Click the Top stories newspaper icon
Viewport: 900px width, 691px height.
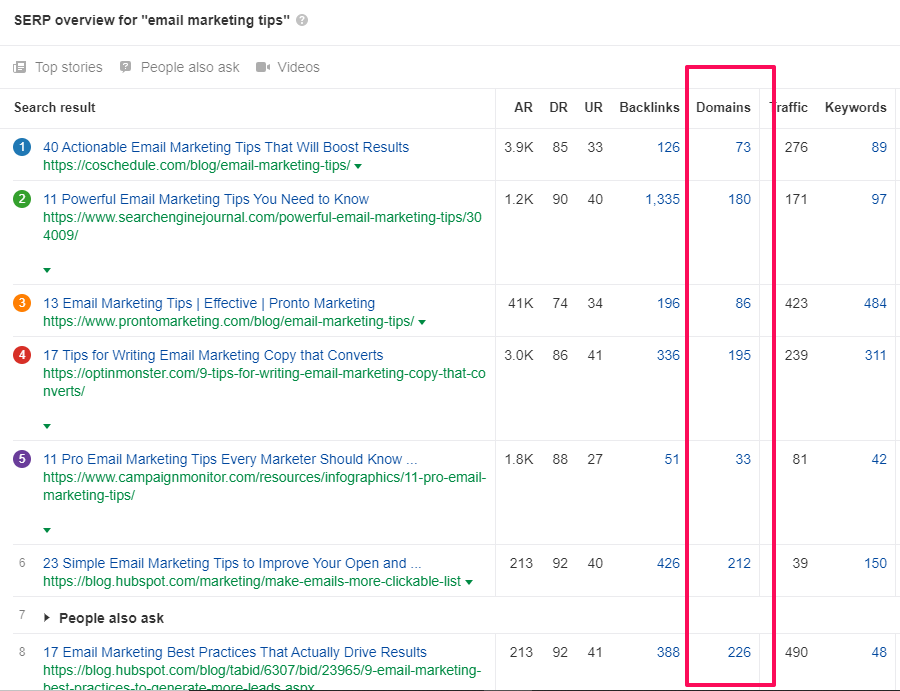19,67
